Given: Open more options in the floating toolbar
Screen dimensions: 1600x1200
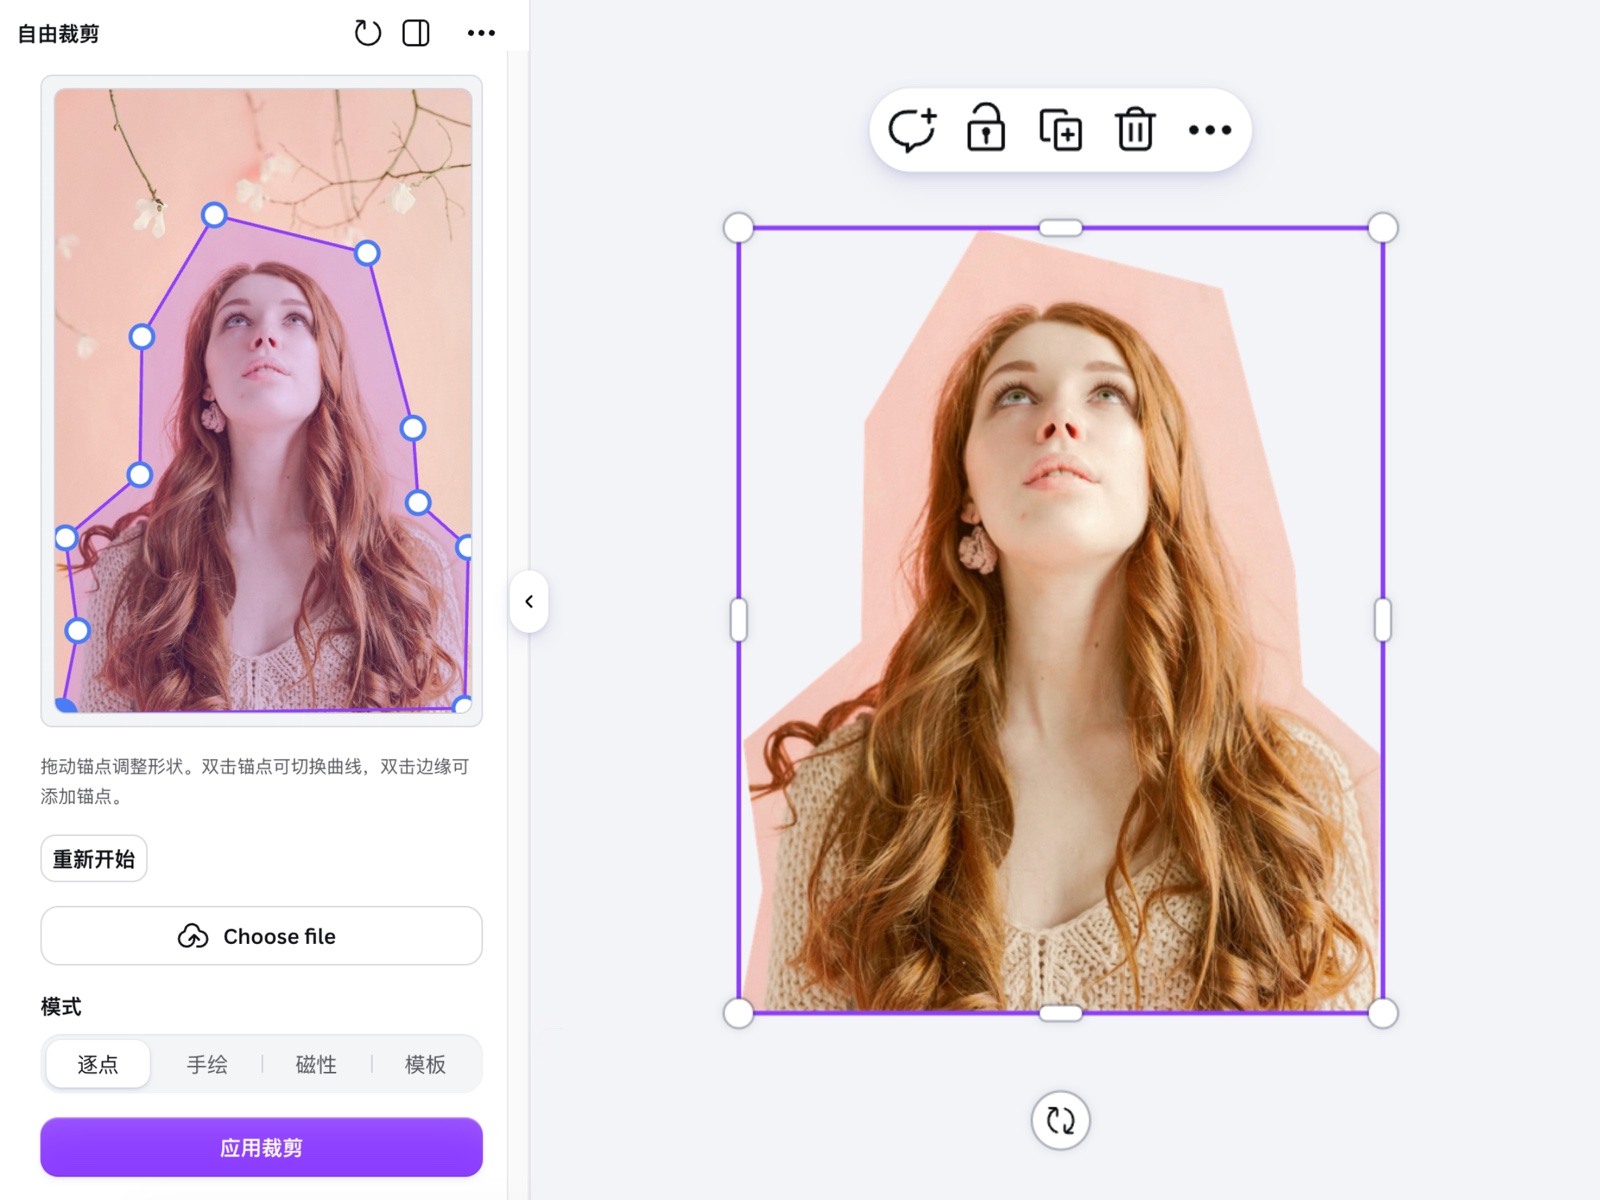Looking at the screenshot, I should 1210,130.
